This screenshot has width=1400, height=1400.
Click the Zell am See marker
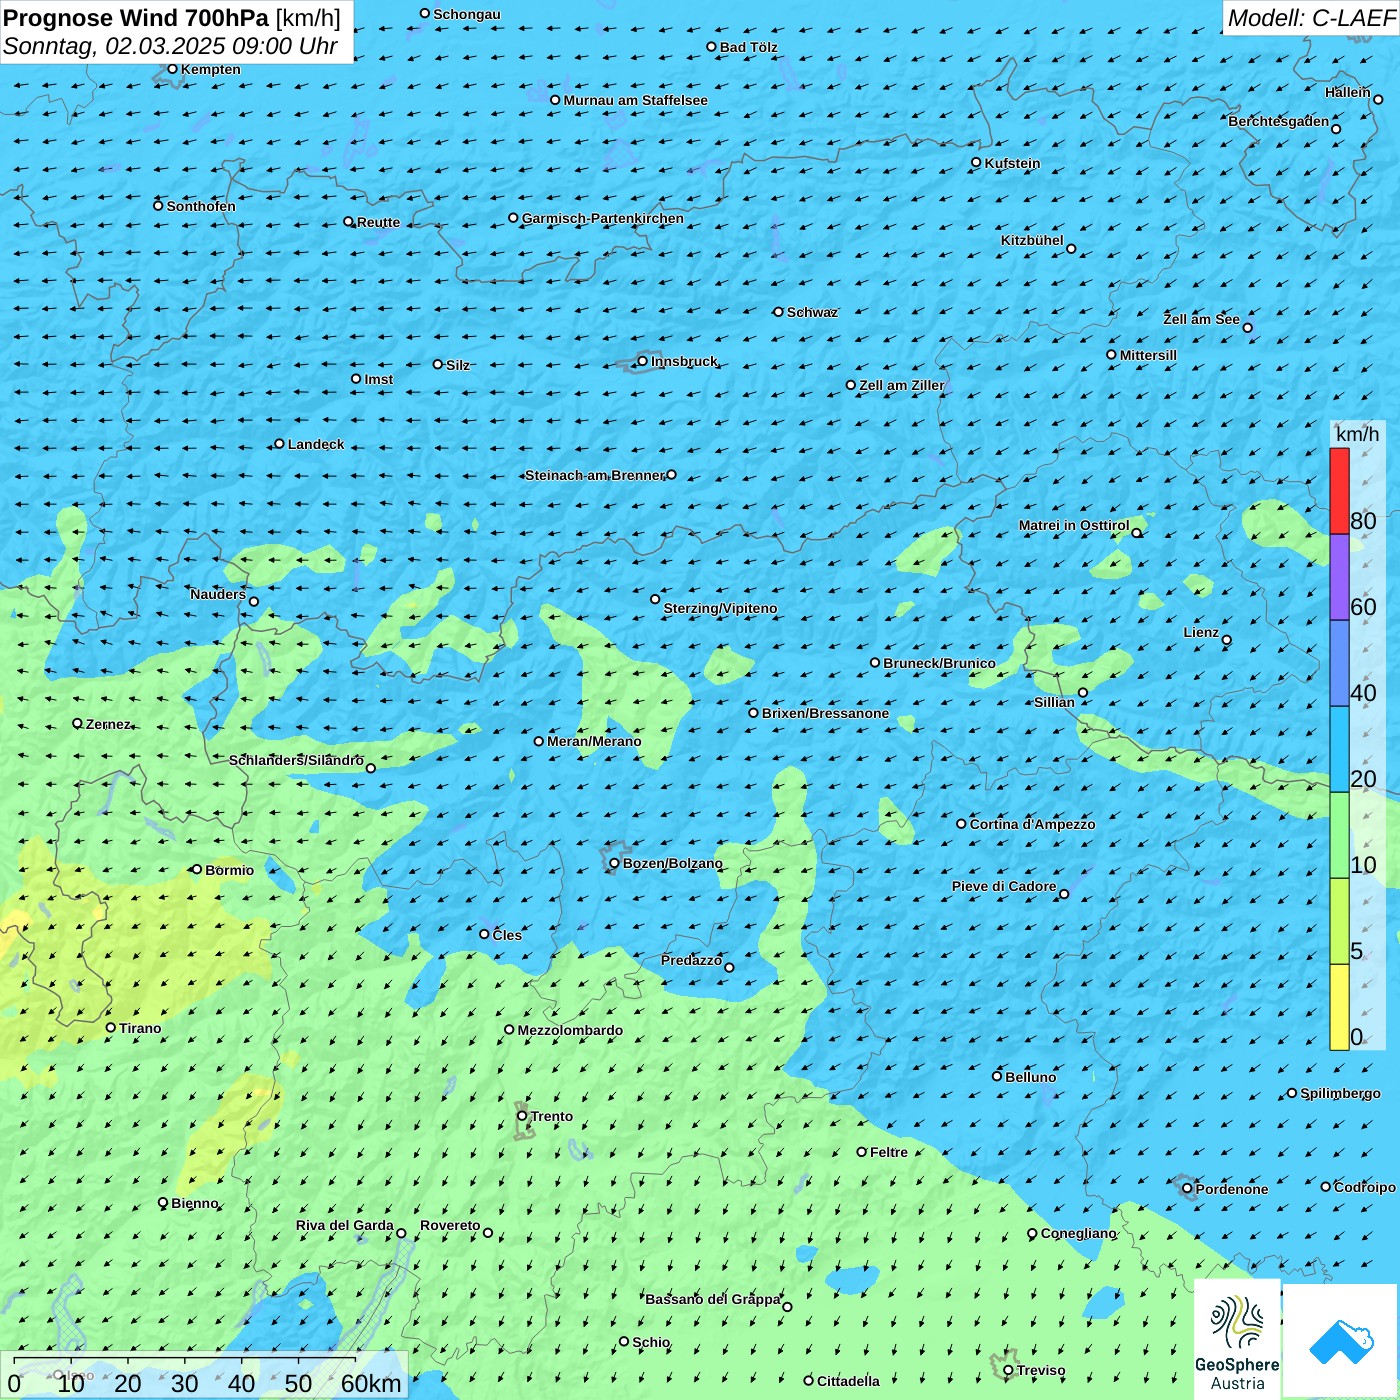(x=1247, y=327)
